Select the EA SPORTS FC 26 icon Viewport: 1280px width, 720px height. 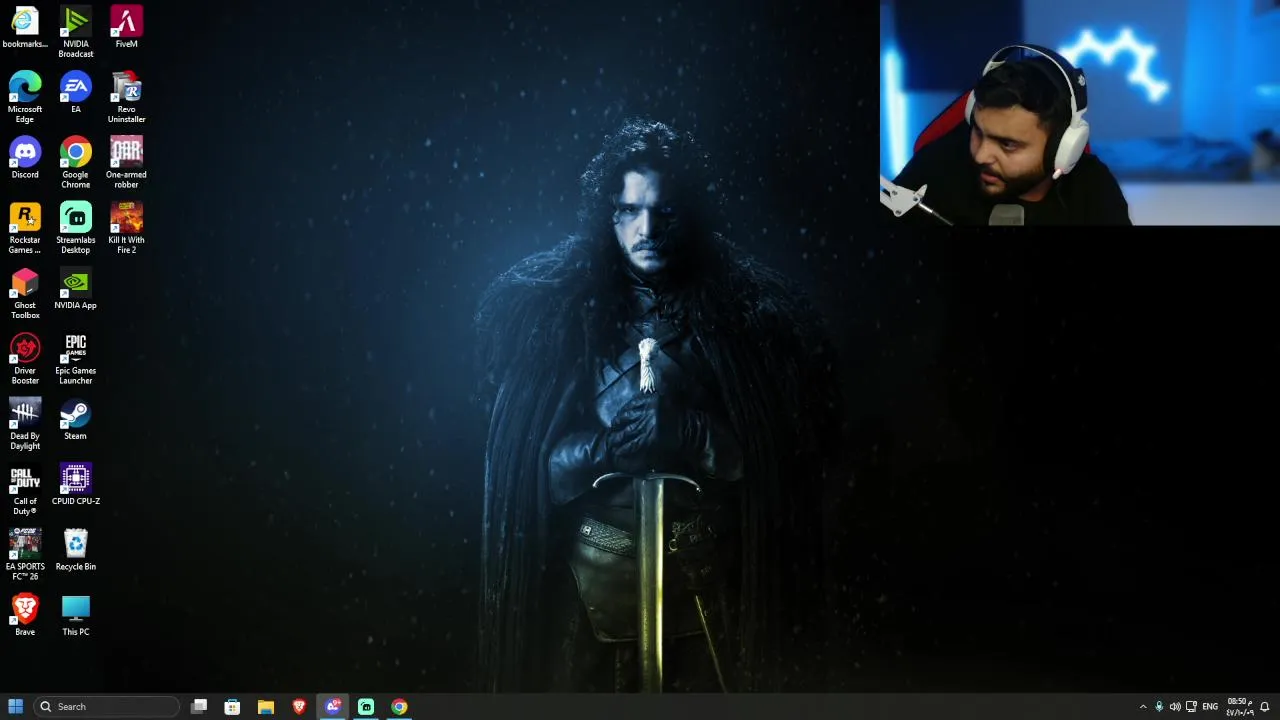pos(25,554)
